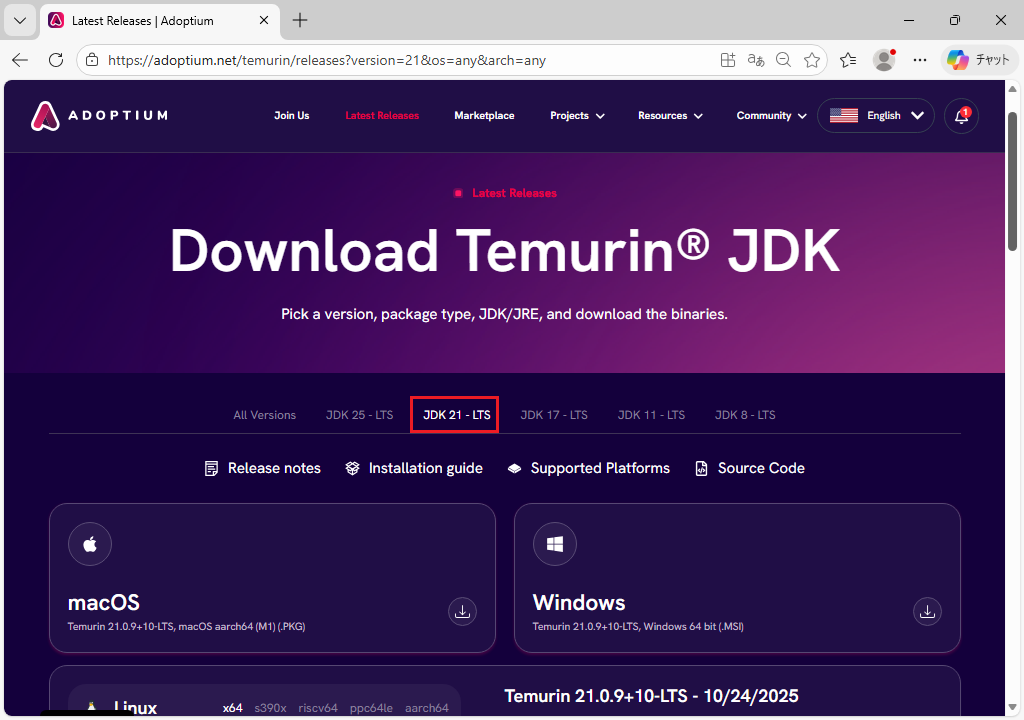This screenshot has width=1024, height=720.
Task: Open browser profile avatar icon
Action: point(883,60)
